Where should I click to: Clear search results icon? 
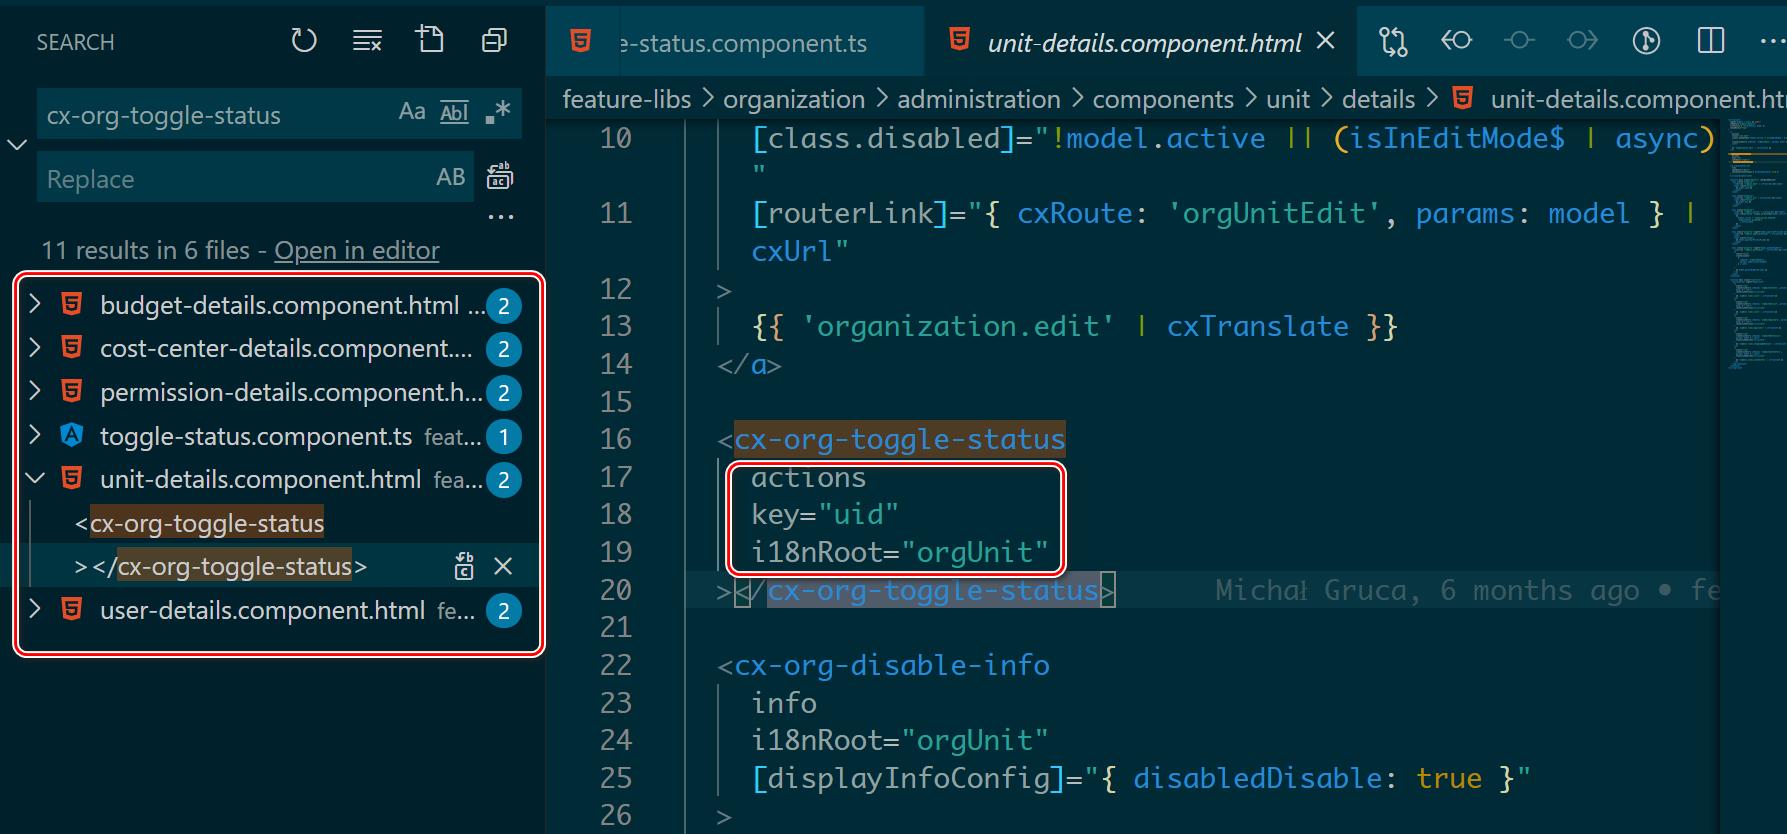[367, 41]
